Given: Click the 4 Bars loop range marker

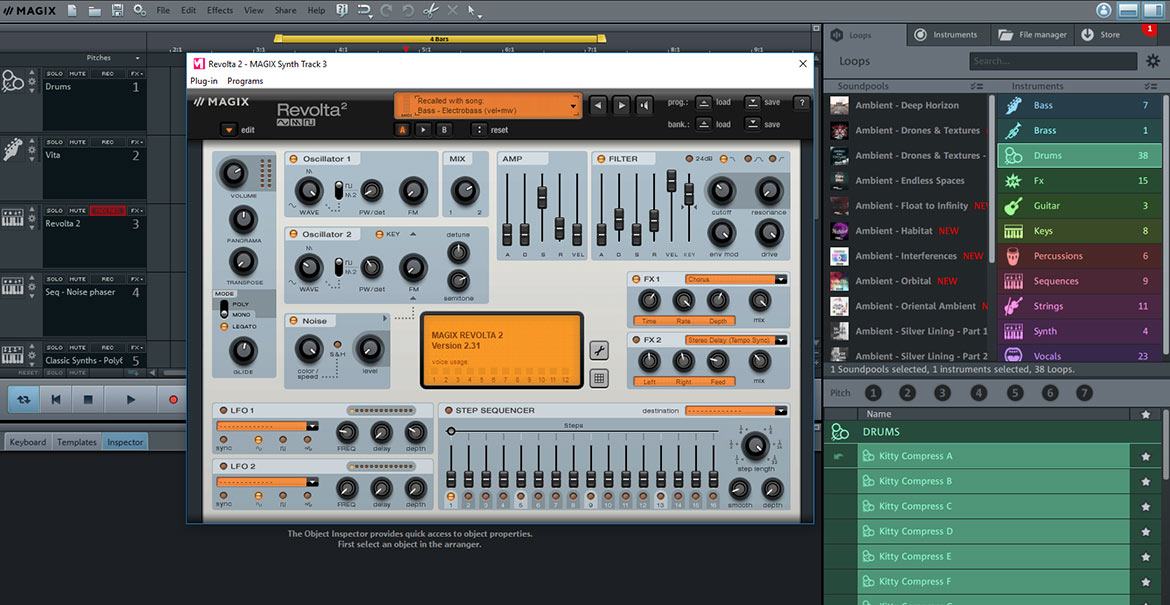Looking at the screenshot, I should point(439,38).
